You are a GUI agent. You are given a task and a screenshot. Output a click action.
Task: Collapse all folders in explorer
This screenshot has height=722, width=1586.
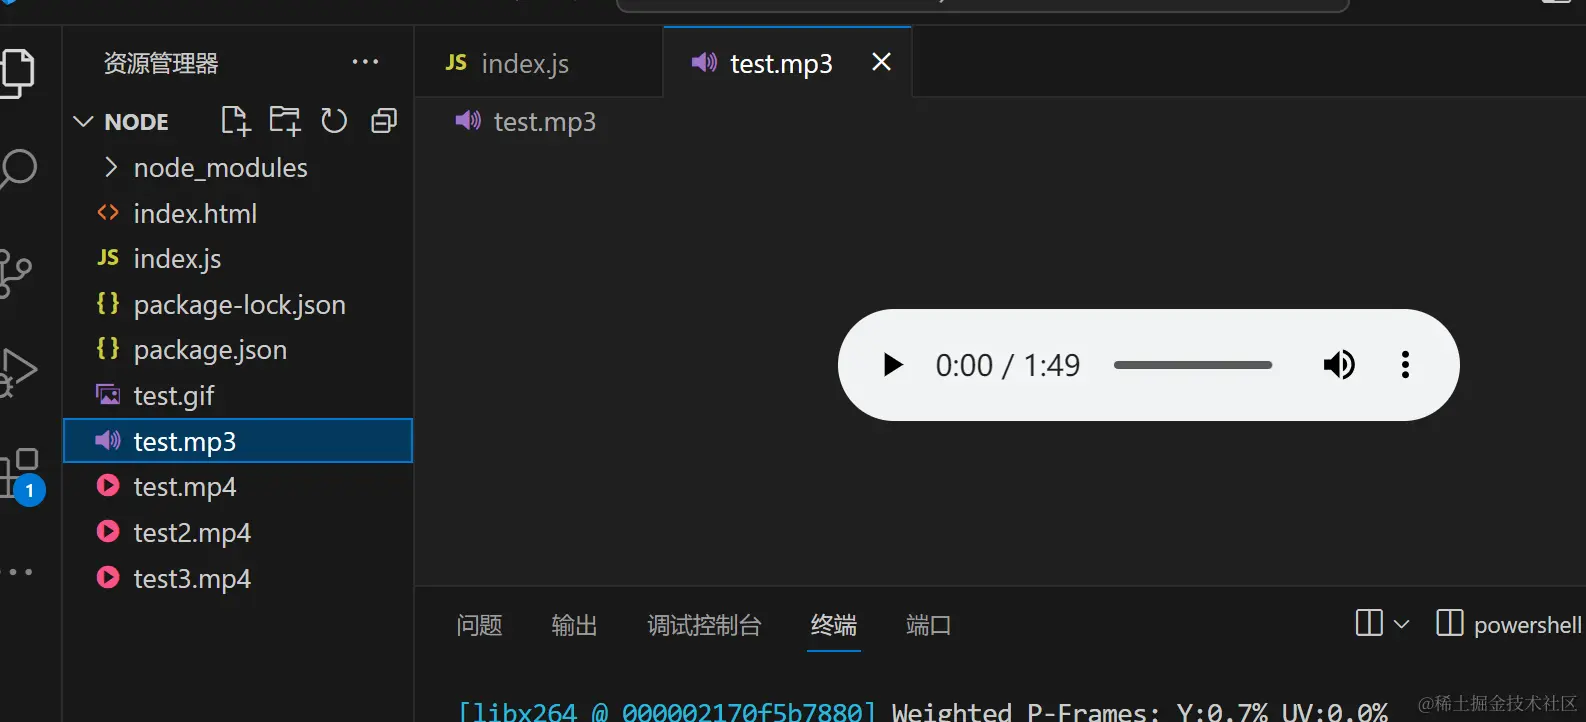pyautogui.click(x=384, y=121)
